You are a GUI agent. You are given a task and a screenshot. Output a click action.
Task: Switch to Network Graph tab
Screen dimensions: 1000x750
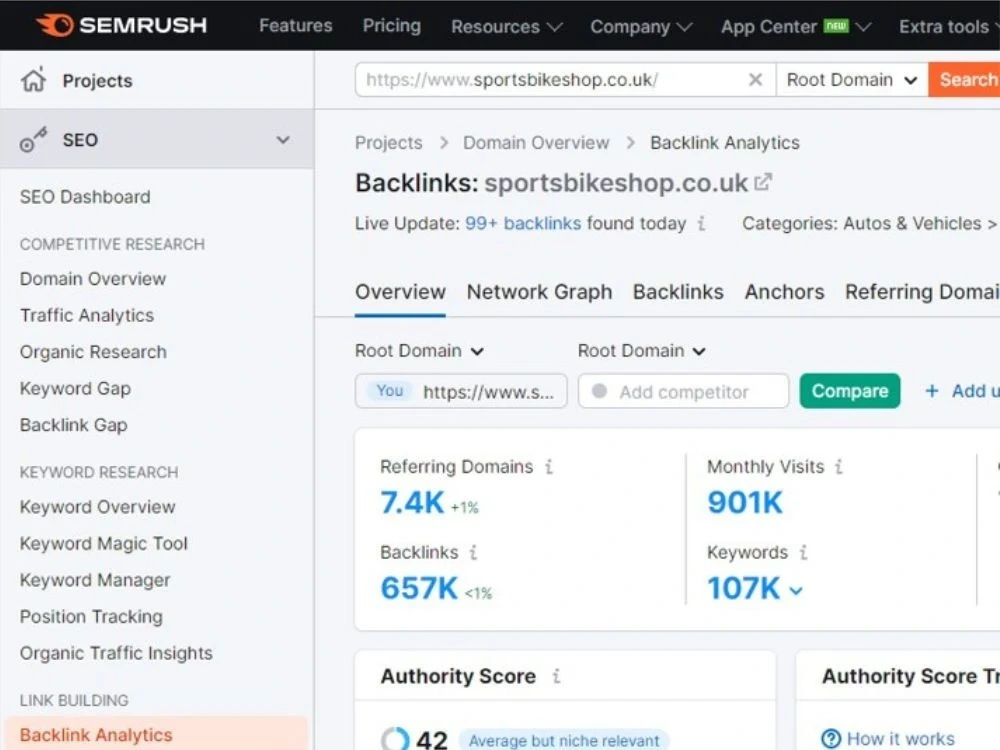tap(540, 292)
